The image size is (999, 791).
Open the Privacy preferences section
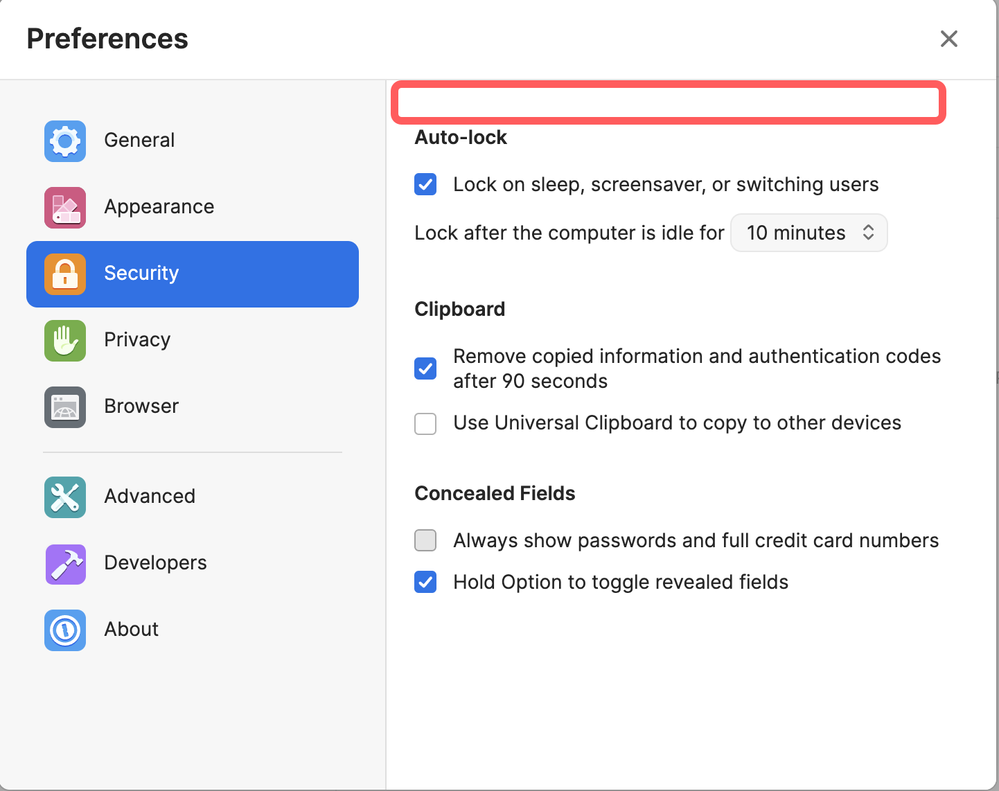137,340
